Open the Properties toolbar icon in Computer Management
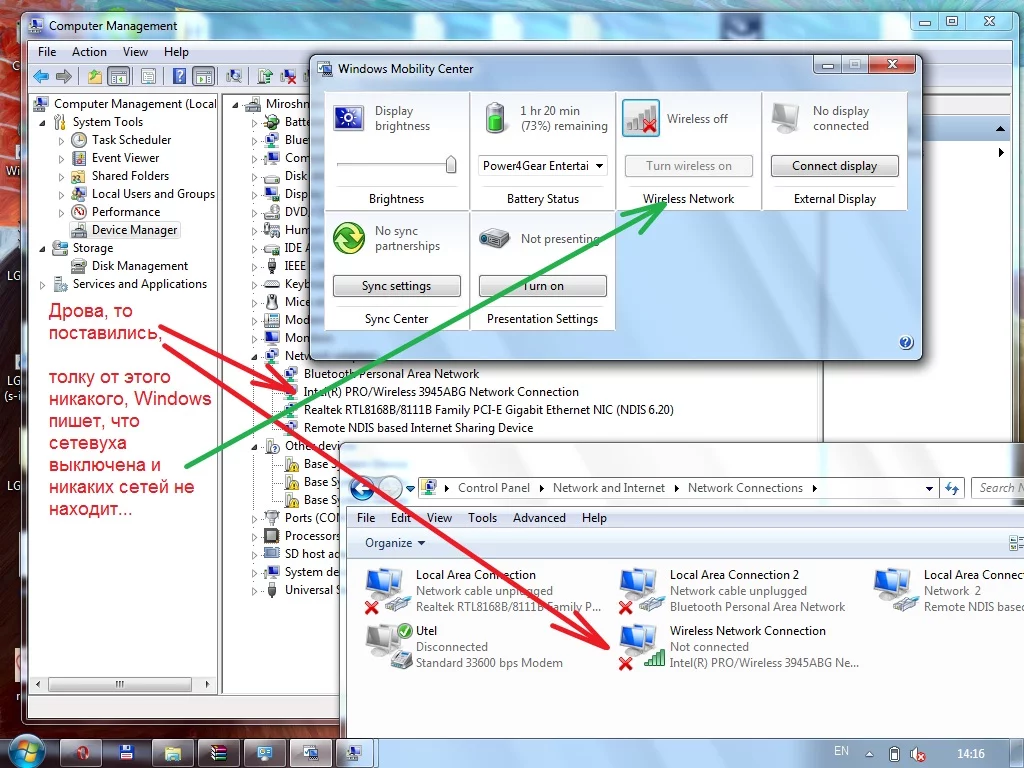 click(x=148, y=77)
